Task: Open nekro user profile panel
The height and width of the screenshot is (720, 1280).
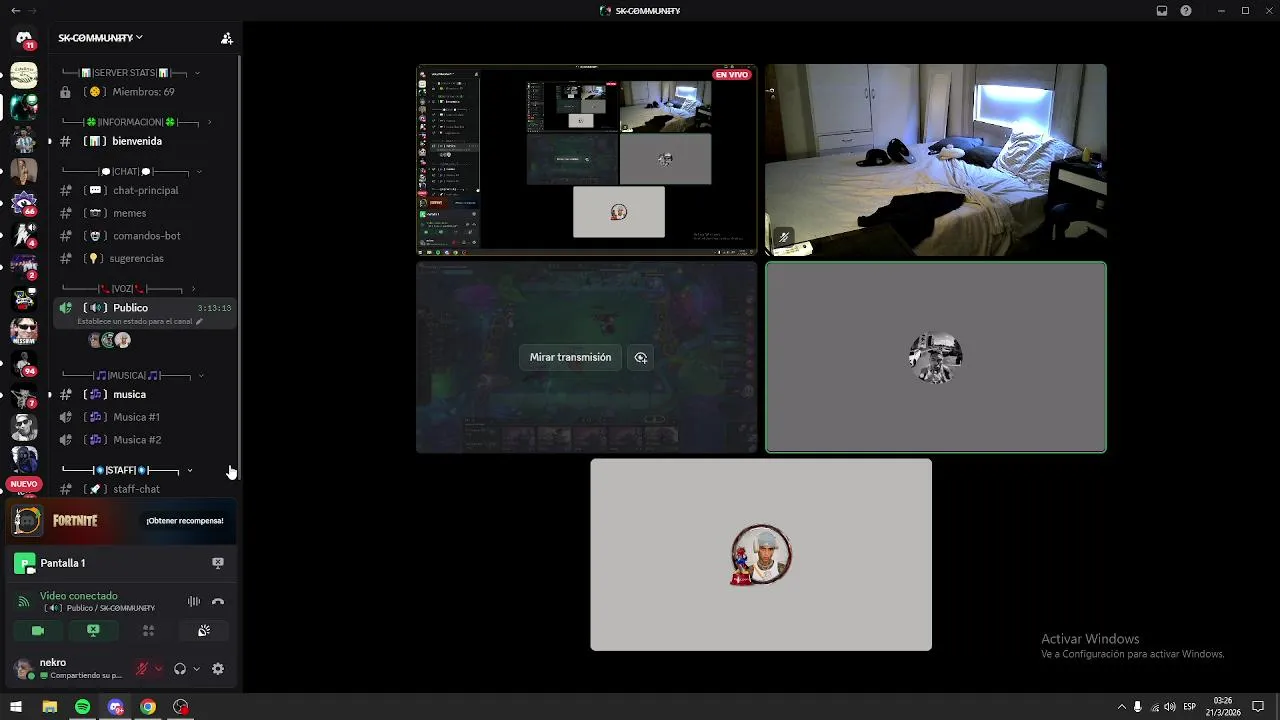Action: (68, 669)
